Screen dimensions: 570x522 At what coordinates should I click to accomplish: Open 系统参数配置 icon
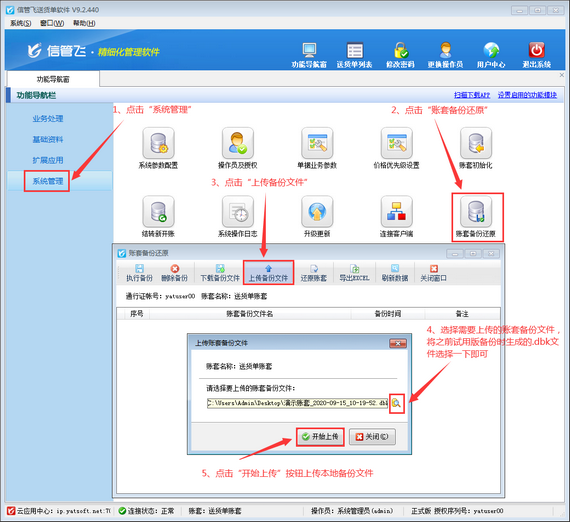pyautogui.click(x=158, y=143)
